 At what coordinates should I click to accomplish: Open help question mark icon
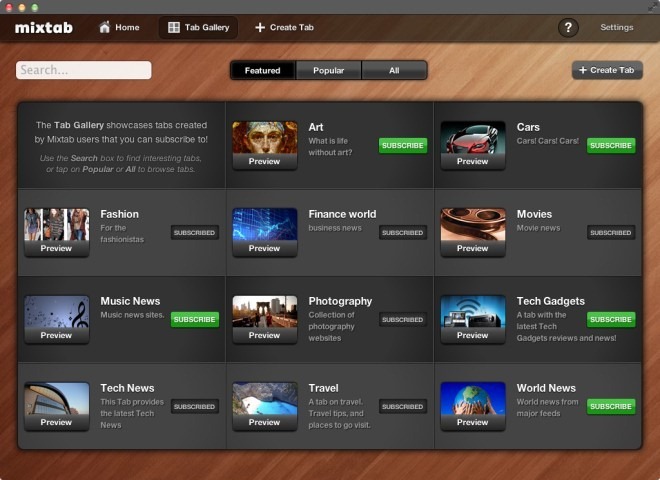[x=567, y=27]
